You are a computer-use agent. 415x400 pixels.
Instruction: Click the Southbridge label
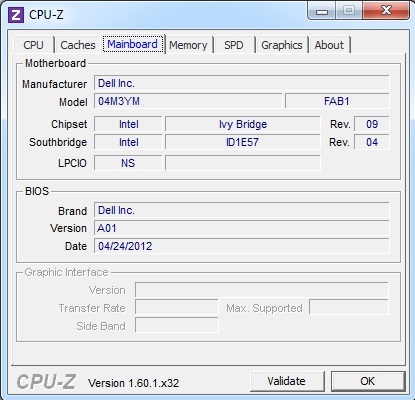click(x=58, y=142)
